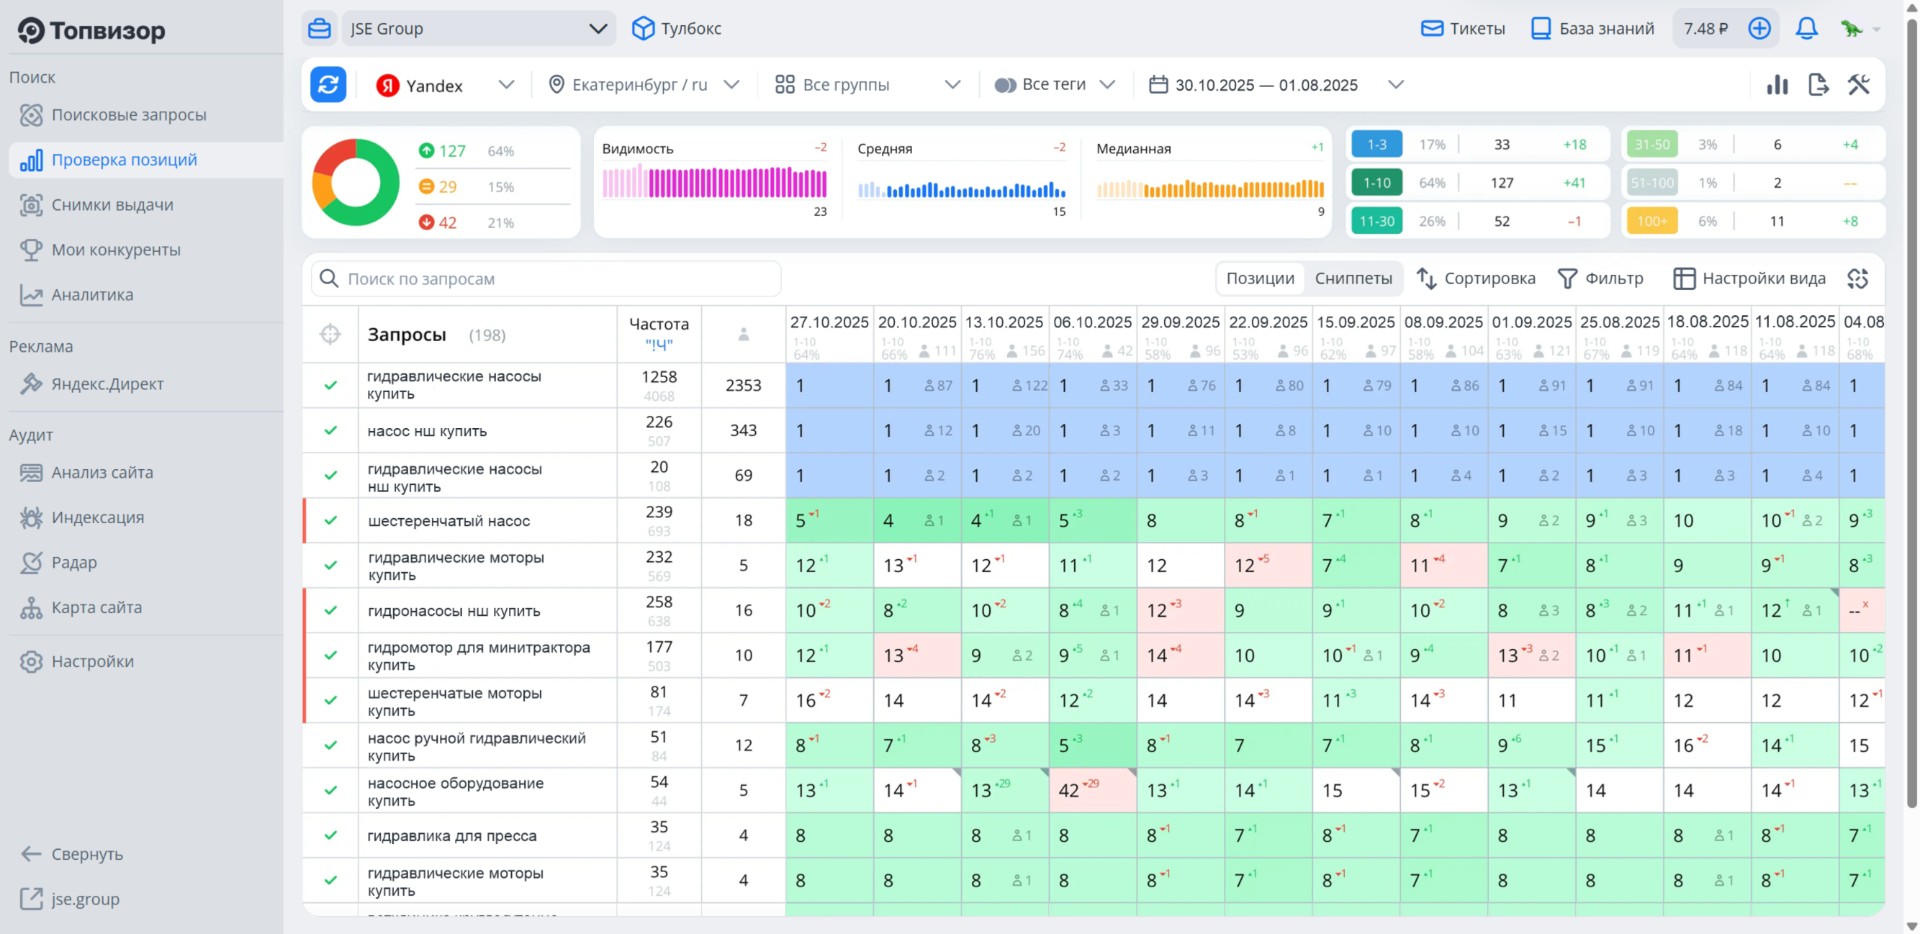This screenshot has width=1920, height=934.
Task: Click the Сортировка button
Action: (x=1476, y=279)
